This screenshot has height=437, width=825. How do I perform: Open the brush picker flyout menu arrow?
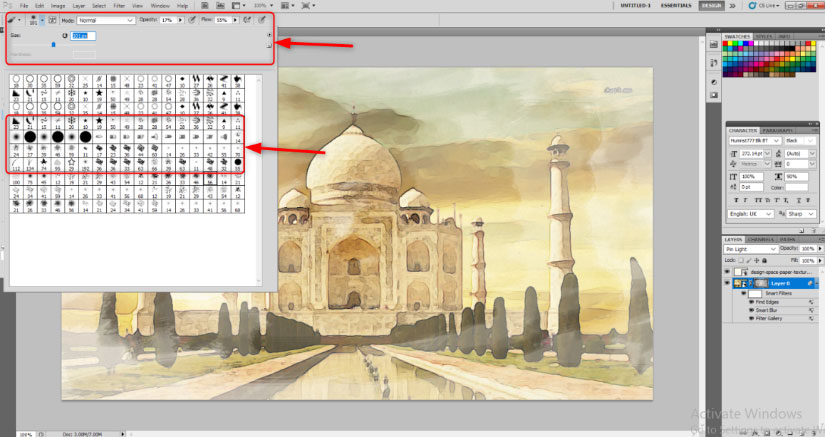point(269,35)
